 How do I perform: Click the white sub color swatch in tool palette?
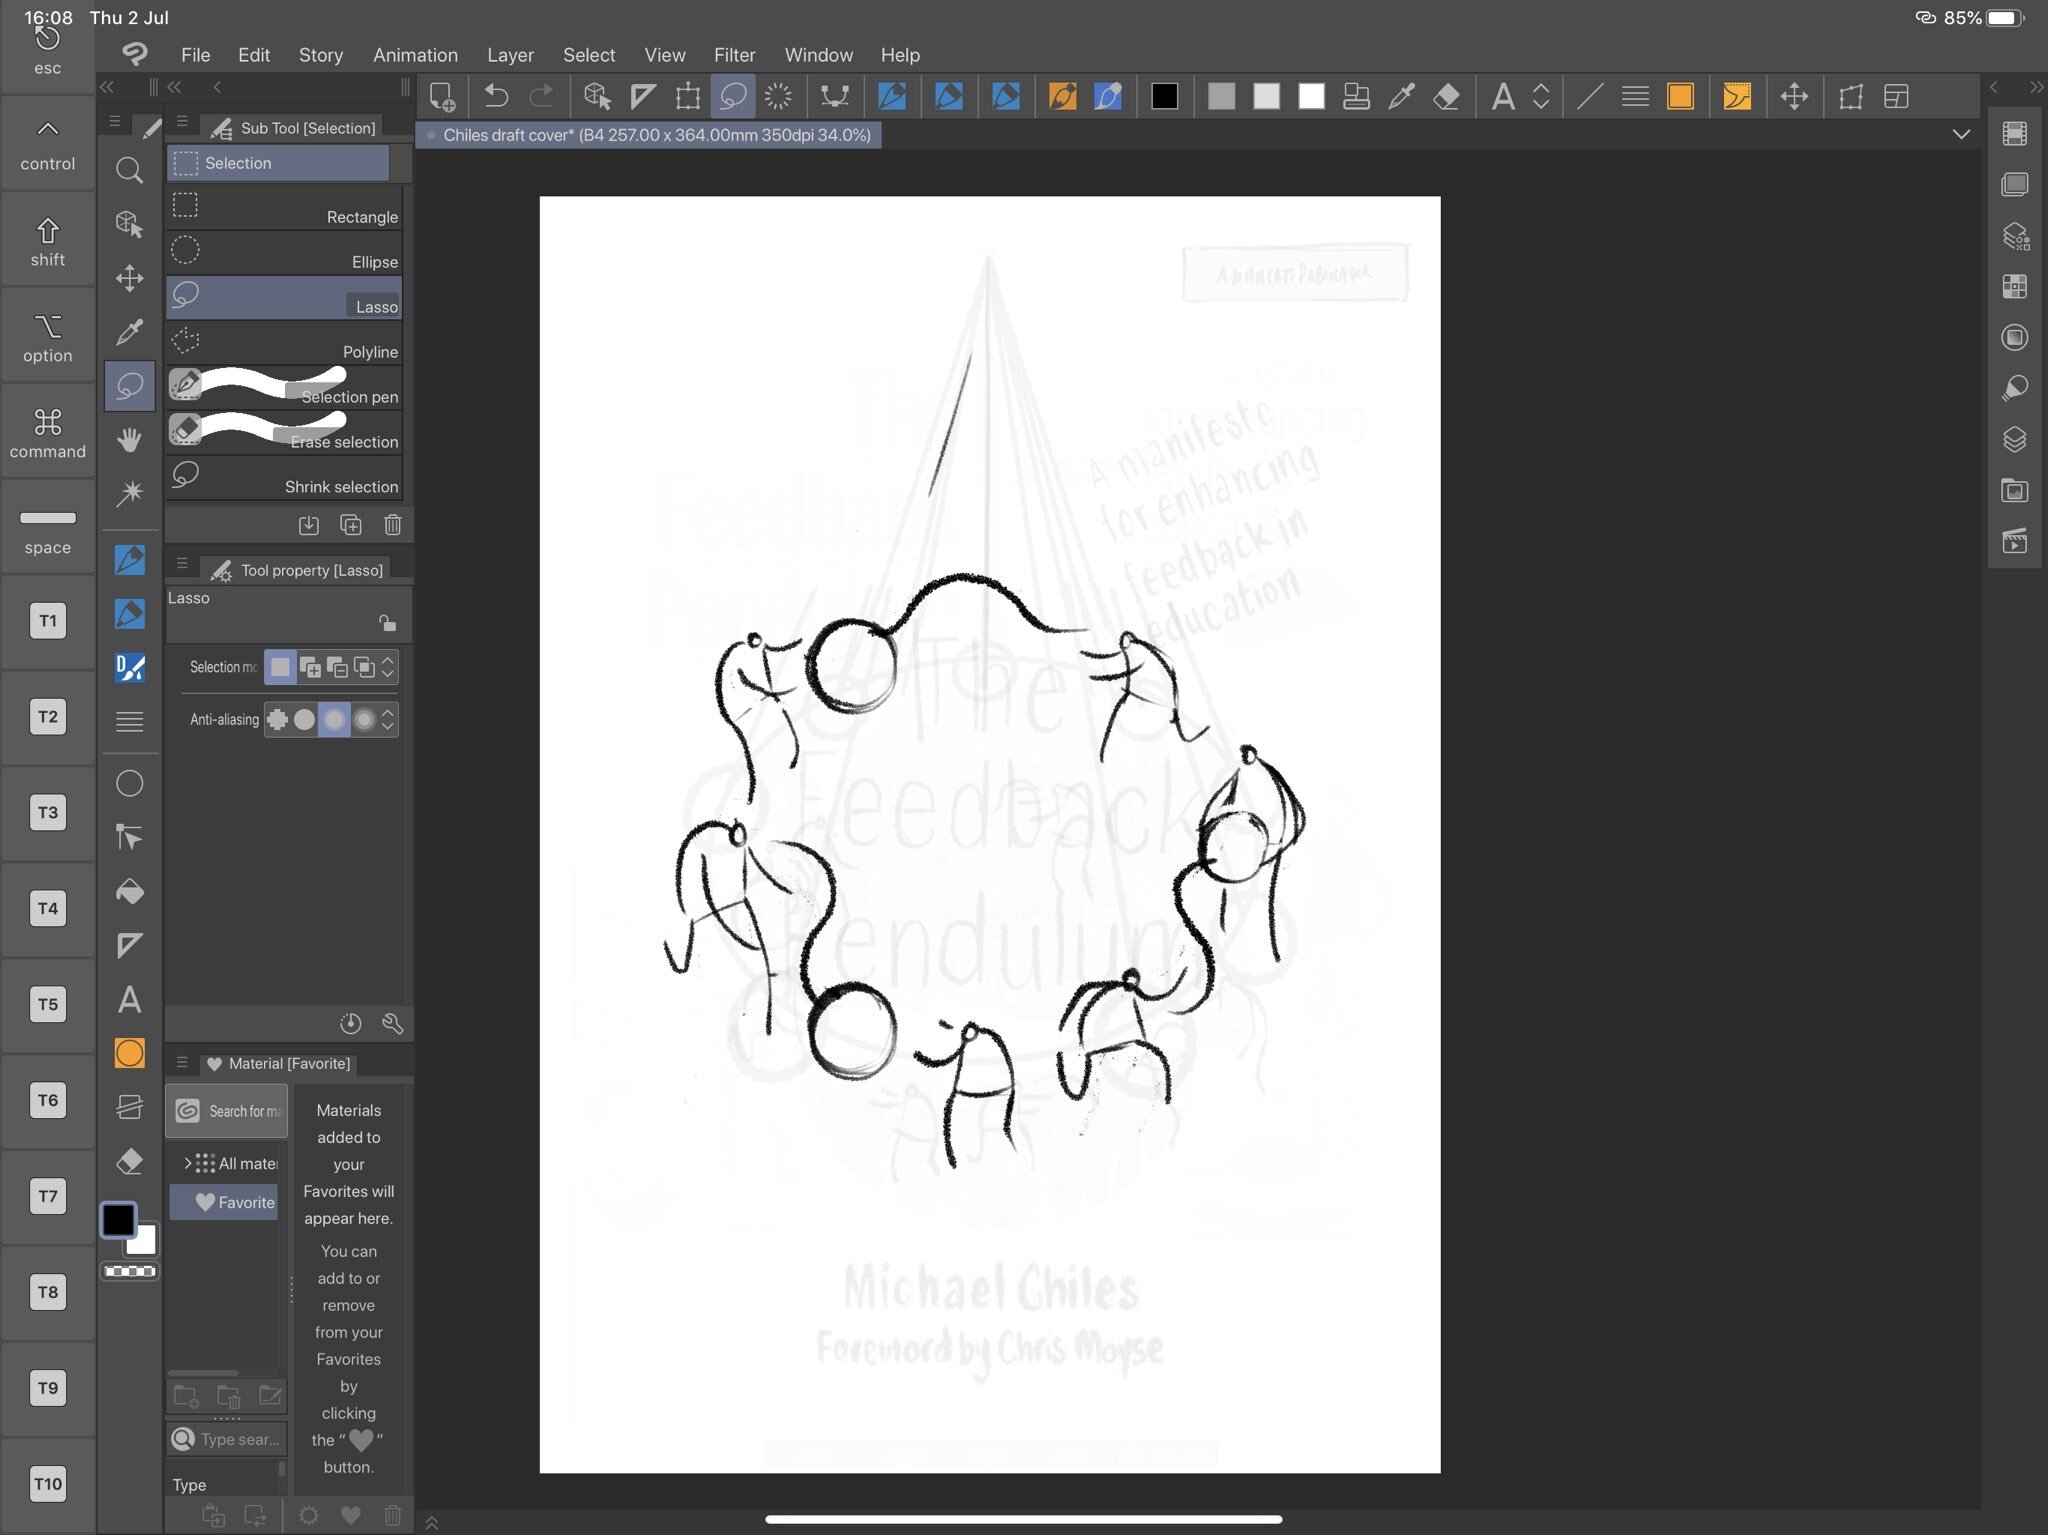pos(142,1241)
